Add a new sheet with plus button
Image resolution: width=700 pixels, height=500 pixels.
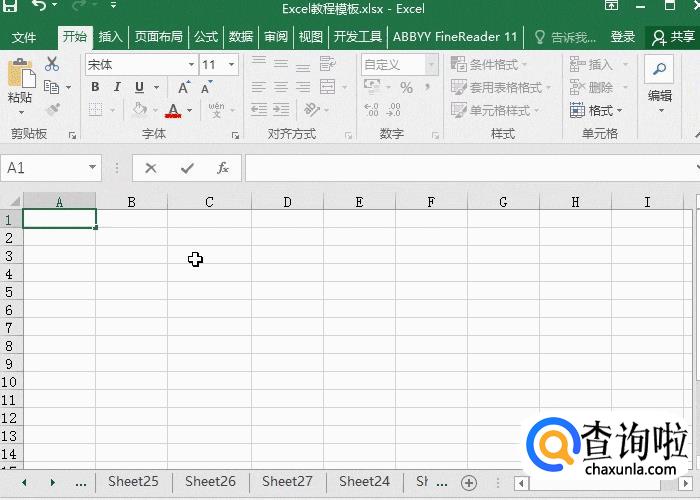[x=469, y=483]
